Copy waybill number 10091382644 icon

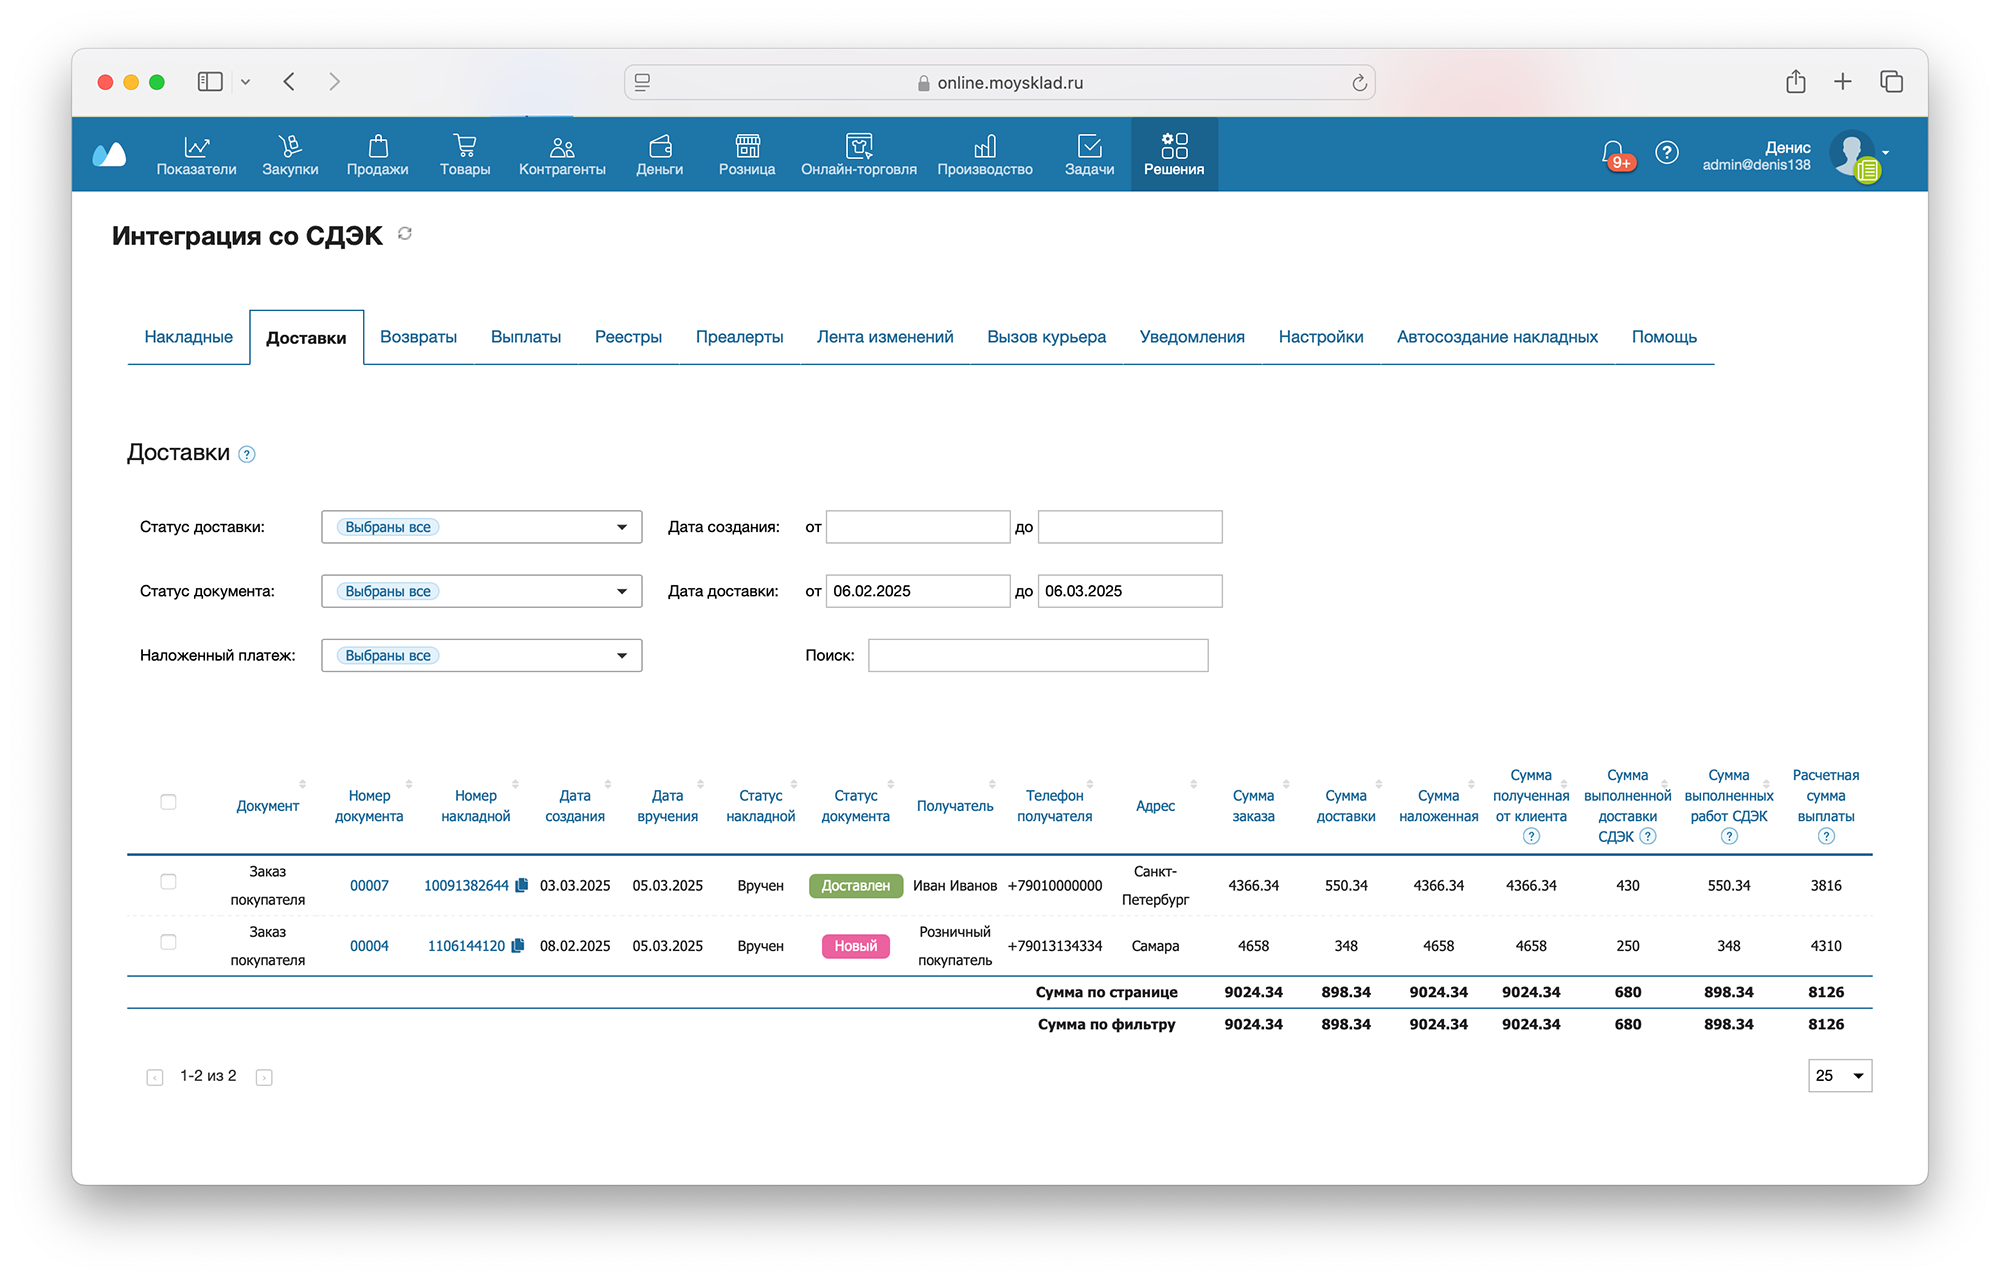(521, 886)
